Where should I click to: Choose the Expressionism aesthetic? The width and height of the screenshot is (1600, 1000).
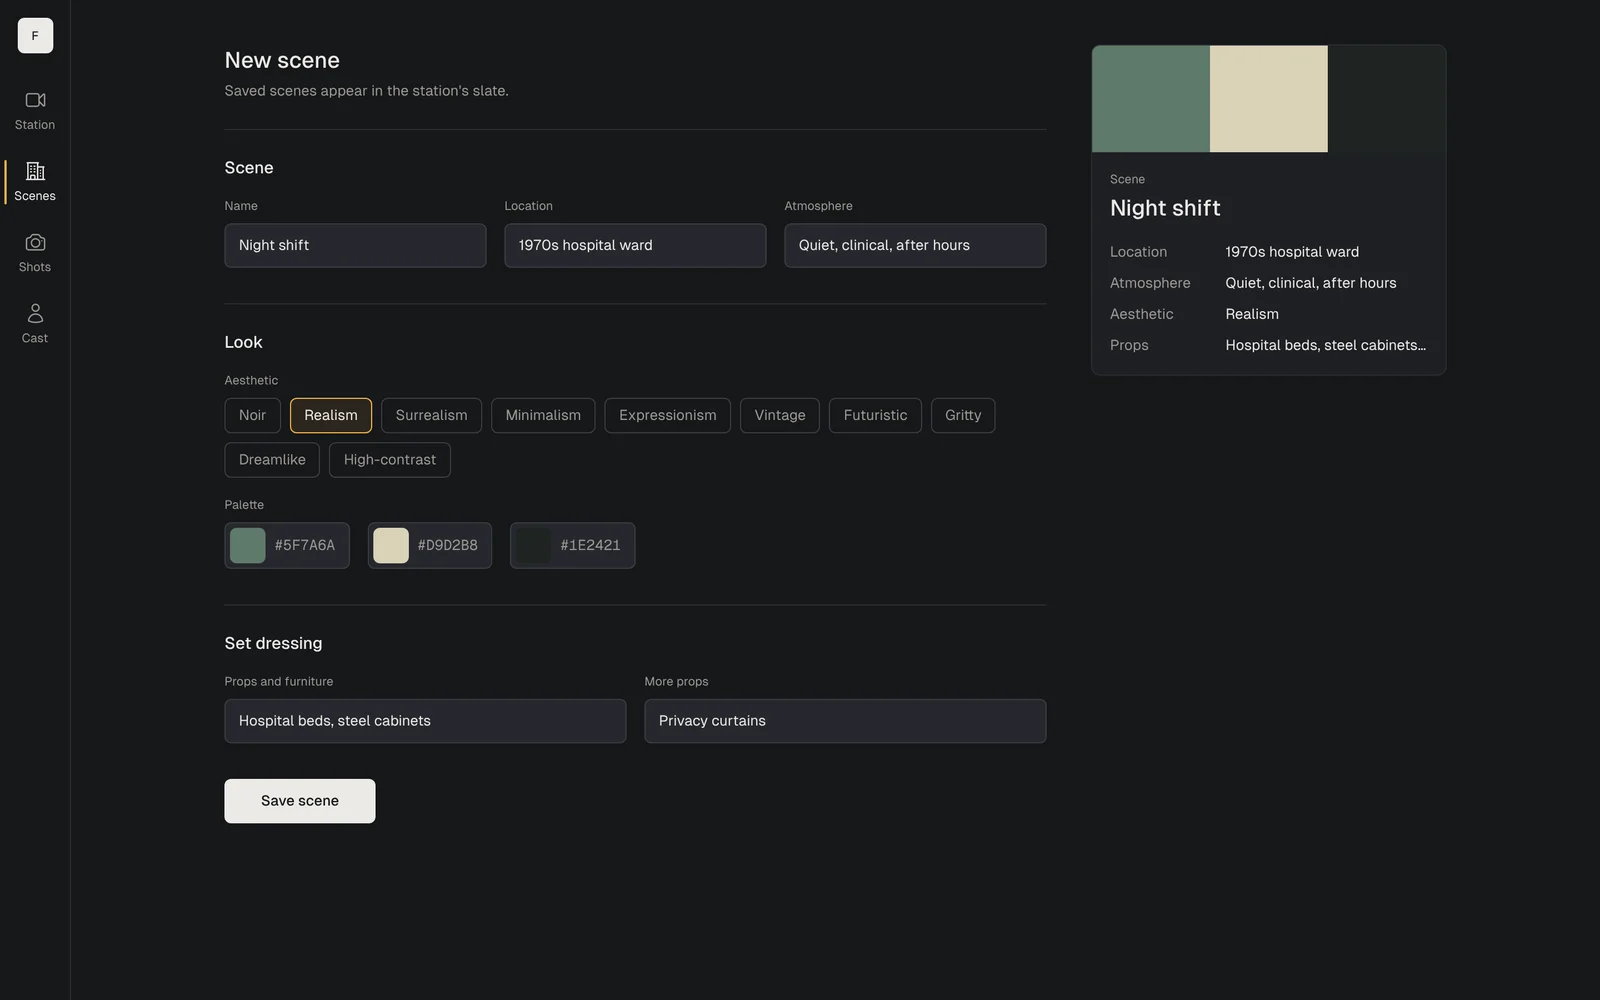click(667, 415)
